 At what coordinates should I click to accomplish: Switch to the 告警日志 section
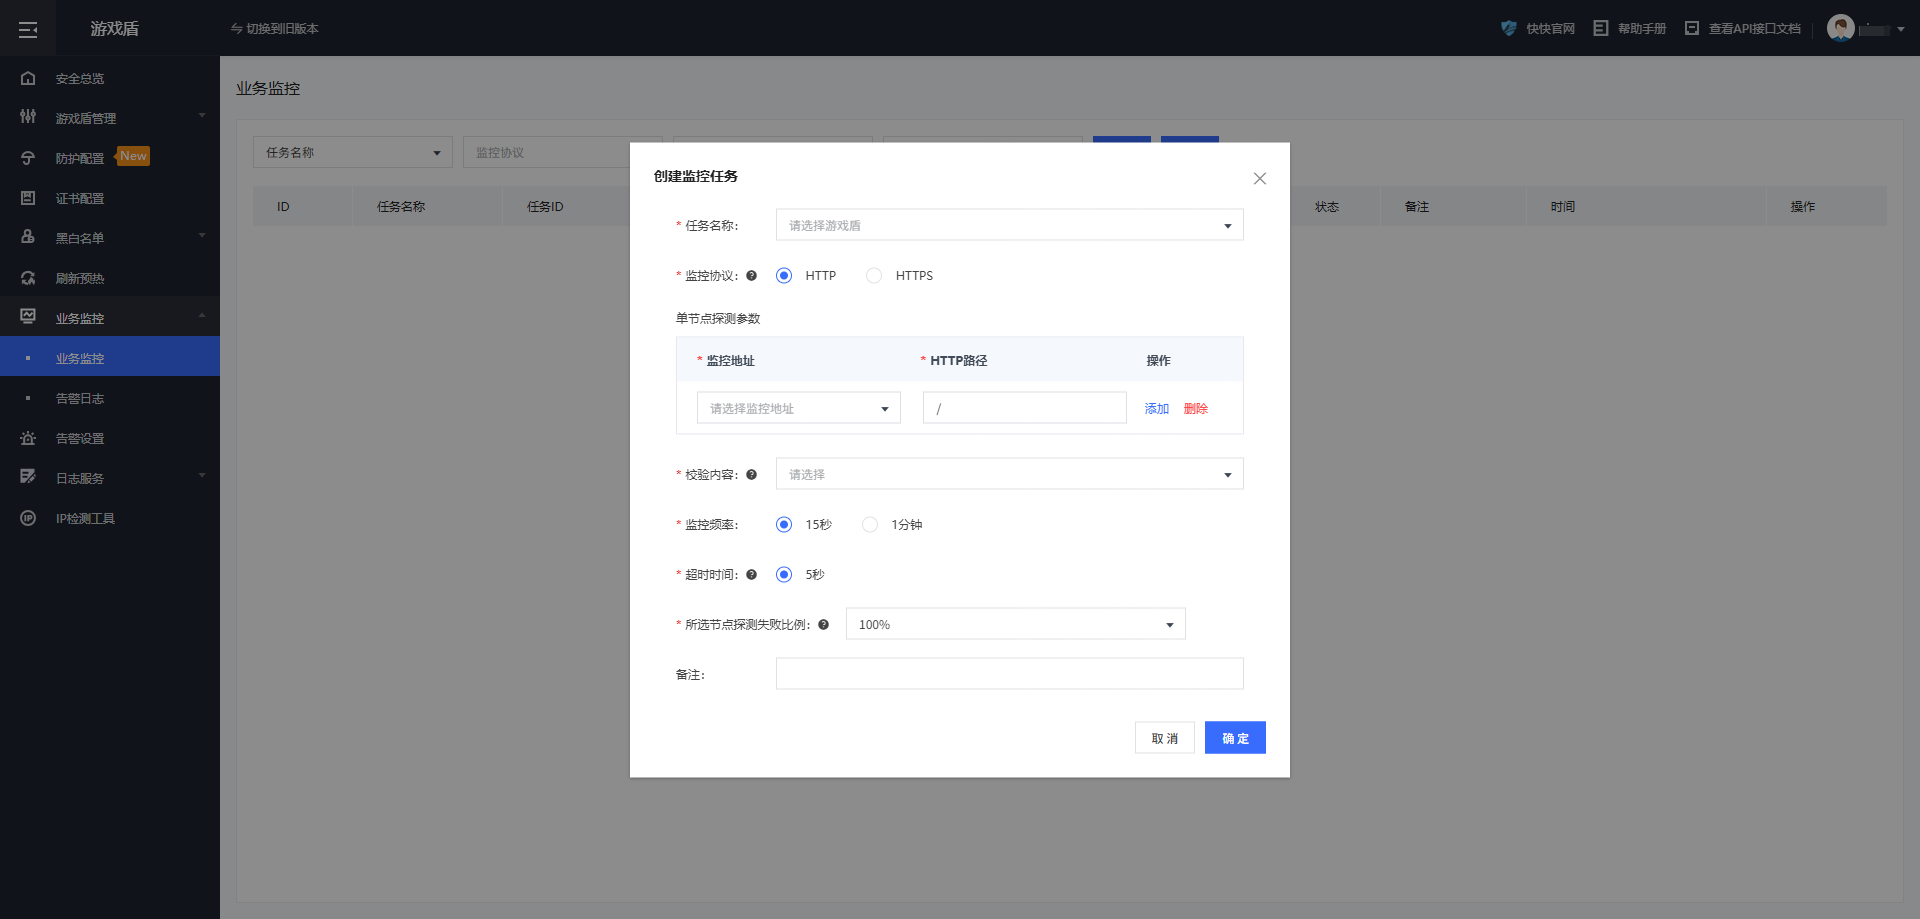pos(81,398)
